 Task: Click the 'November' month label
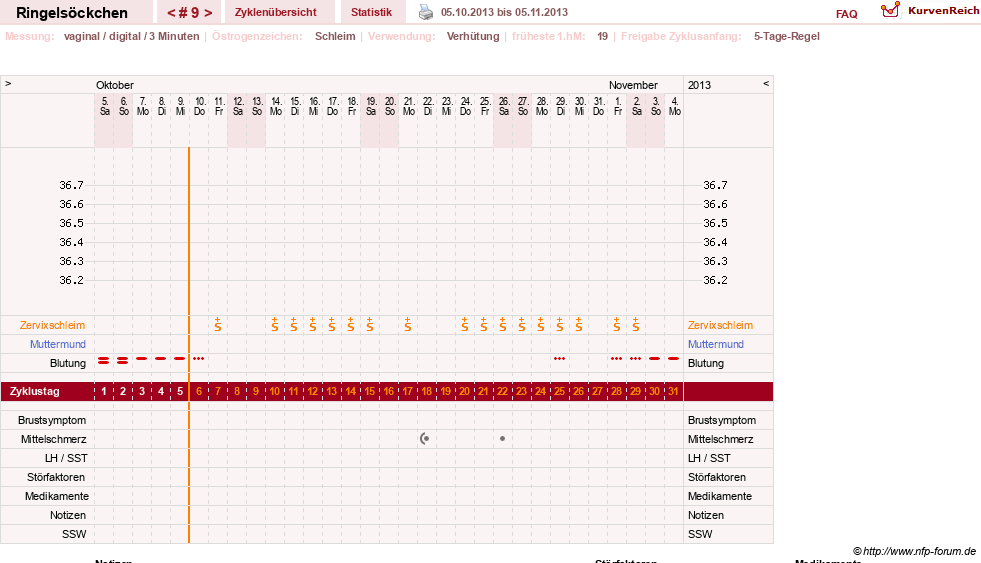(633, 85)
